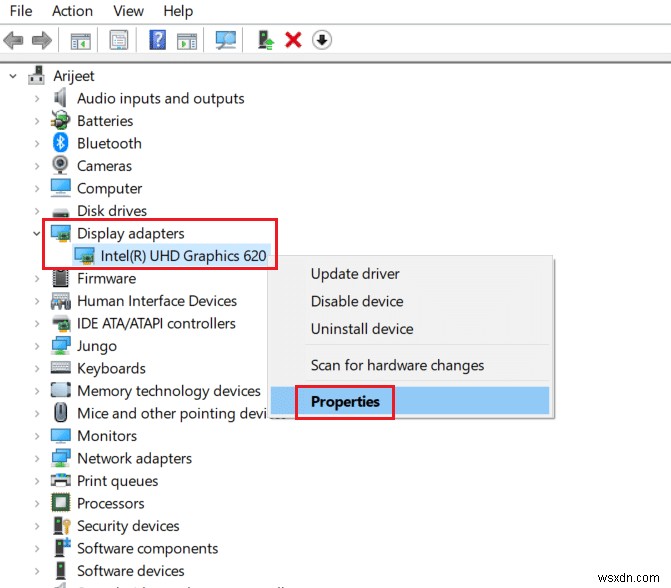671x588 pixels.
Task: Open the Help menu
Action: pos(178,11)
